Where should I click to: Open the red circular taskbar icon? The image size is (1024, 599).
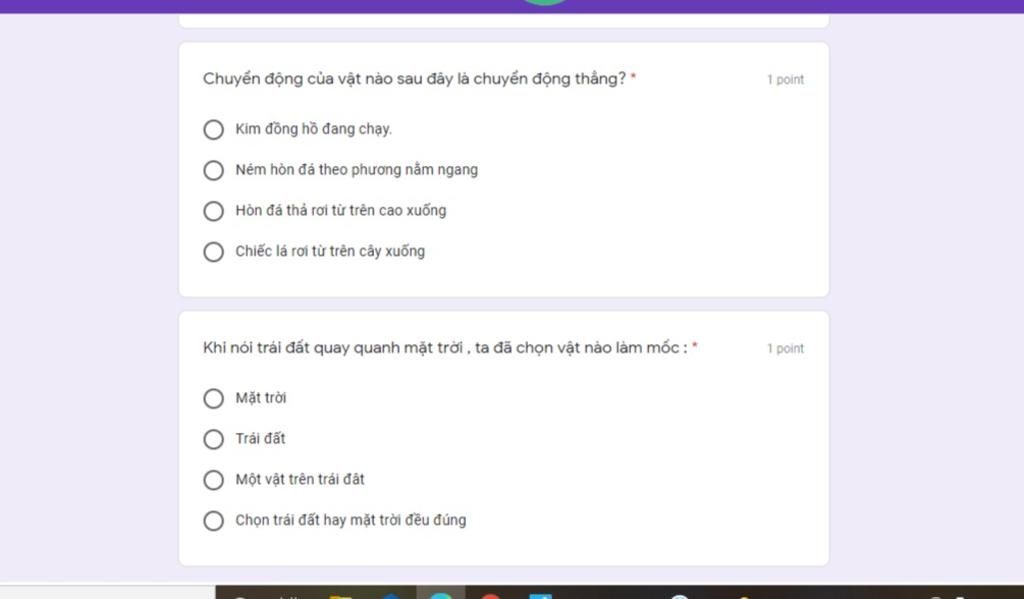tap(491, 595)
